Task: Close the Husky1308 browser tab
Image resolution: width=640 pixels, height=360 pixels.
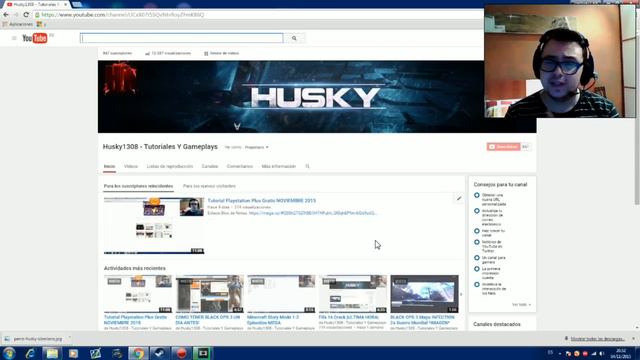Action: 66,4
